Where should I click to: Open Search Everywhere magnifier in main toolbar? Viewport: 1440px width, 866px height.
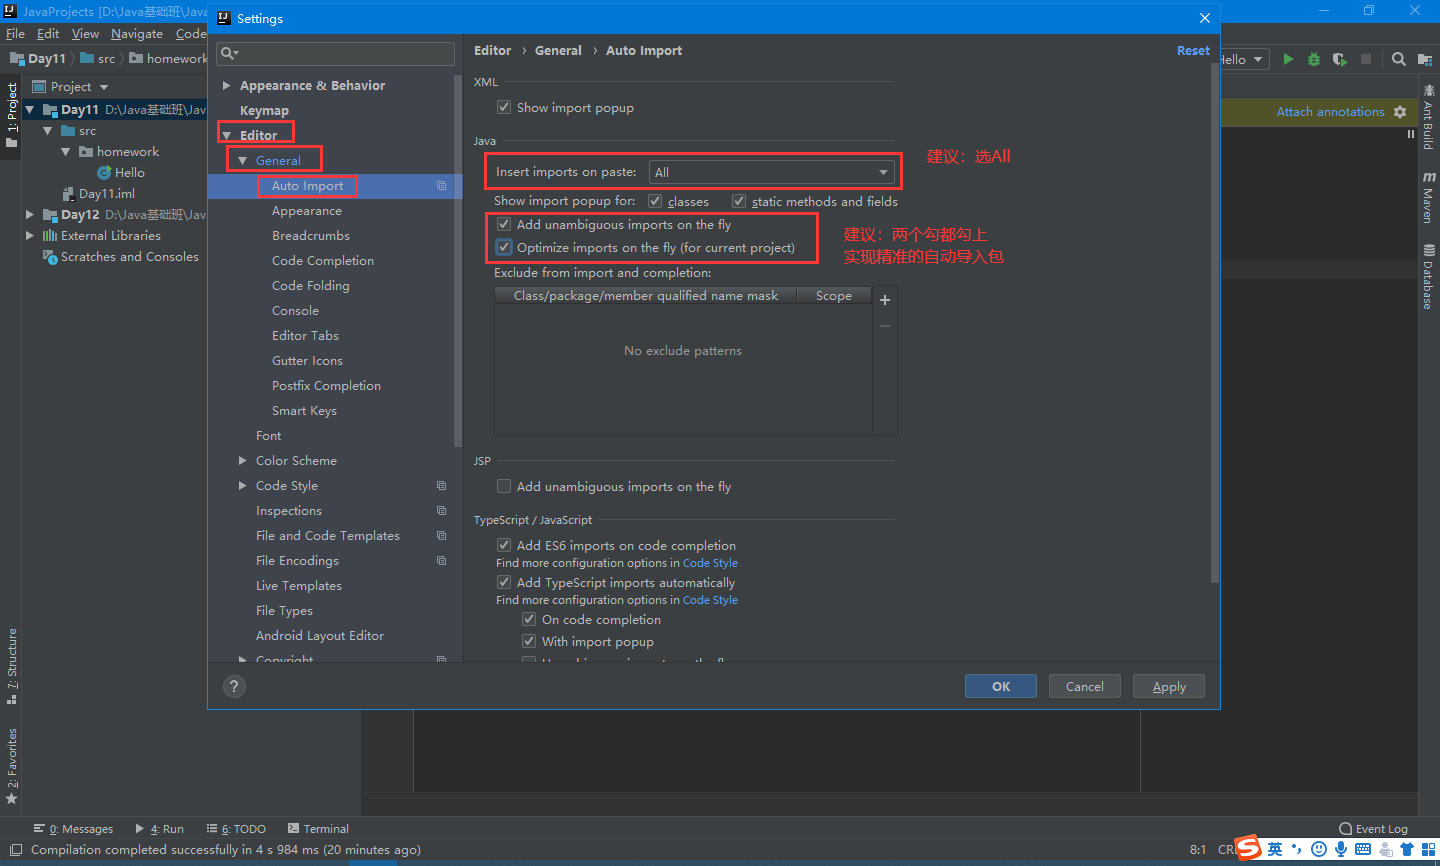coord(1399,59)
